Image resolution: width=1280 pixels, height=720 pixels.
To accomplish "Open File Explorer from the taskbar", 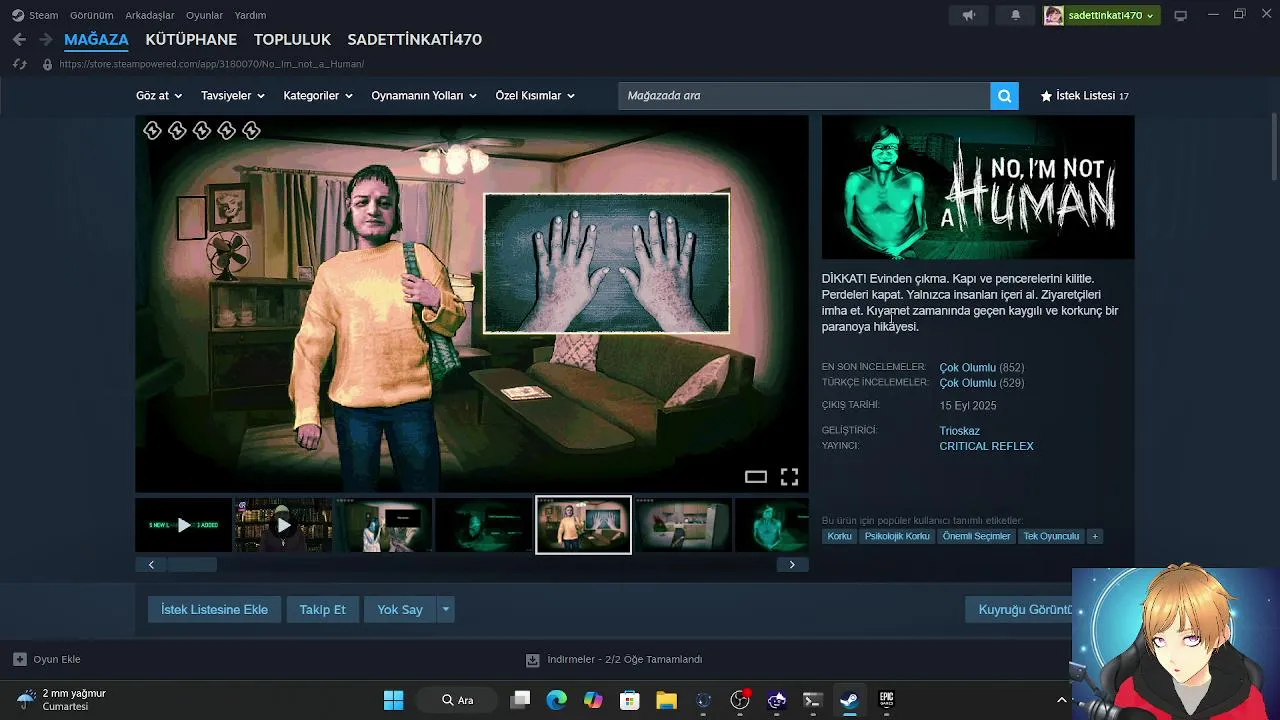I will (x=666, y=700).
